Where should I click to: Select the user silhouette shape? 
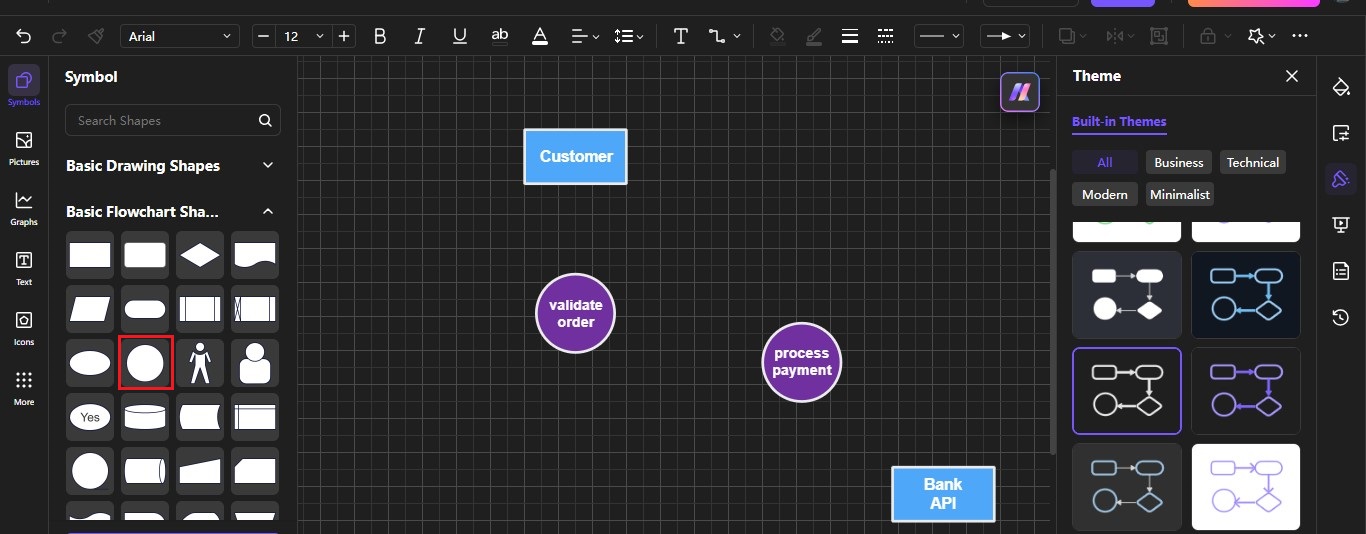point(255,362)
